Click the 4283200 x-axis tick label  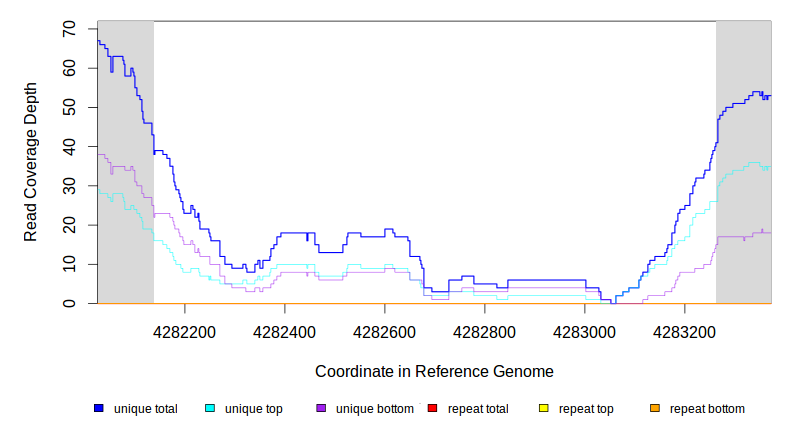[x=685, y=330]
